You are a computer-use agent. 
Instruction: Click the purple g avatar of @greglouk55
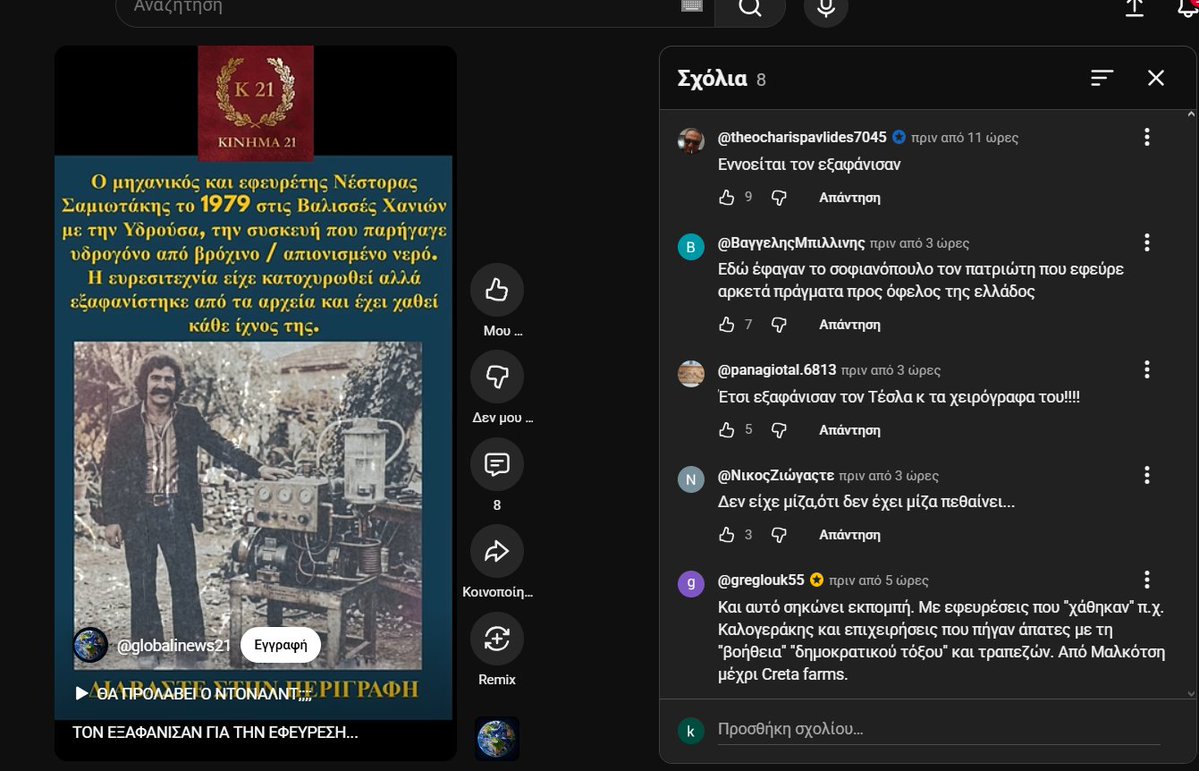click(691, 584)
